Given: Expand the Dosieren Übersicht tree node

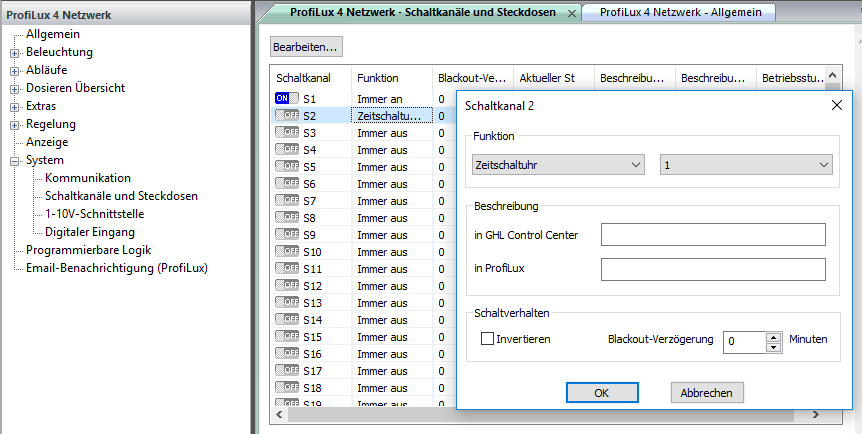Looking at the screenshot, I should [14, 89].
